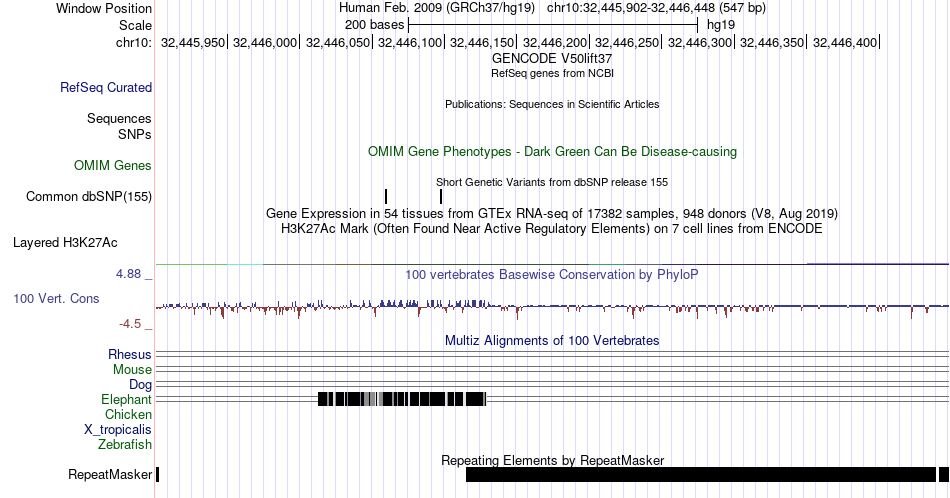Click the Scale label

point(135,25)
